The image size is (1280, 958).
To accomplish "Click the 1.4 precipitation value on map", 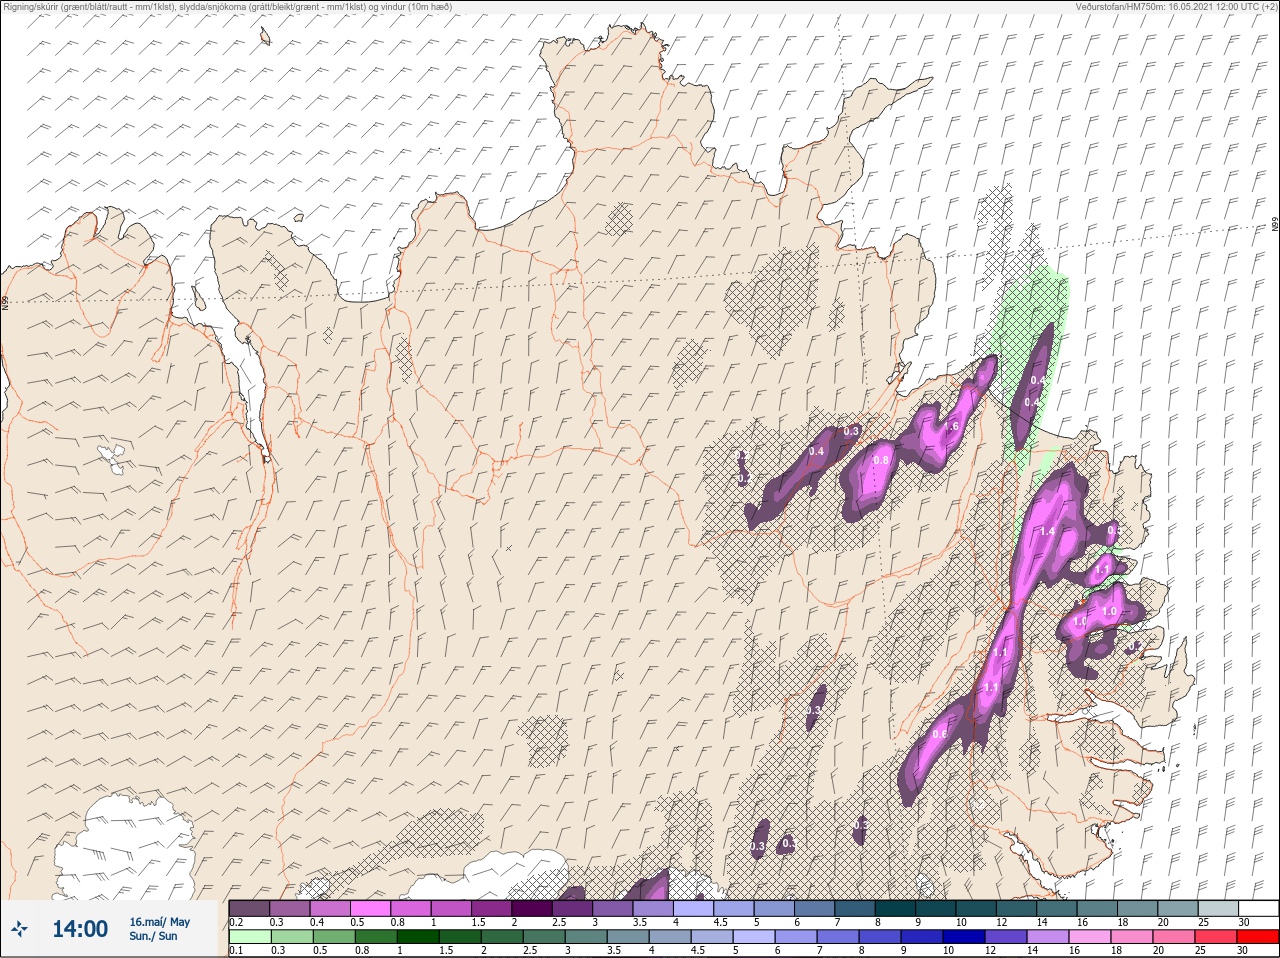I will [1048, 531].
